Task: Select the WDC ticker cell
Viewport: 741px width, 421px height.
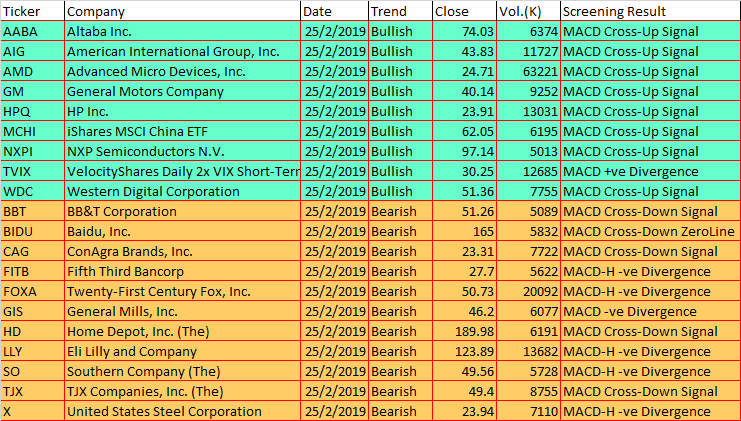Action: click(33, 191)
